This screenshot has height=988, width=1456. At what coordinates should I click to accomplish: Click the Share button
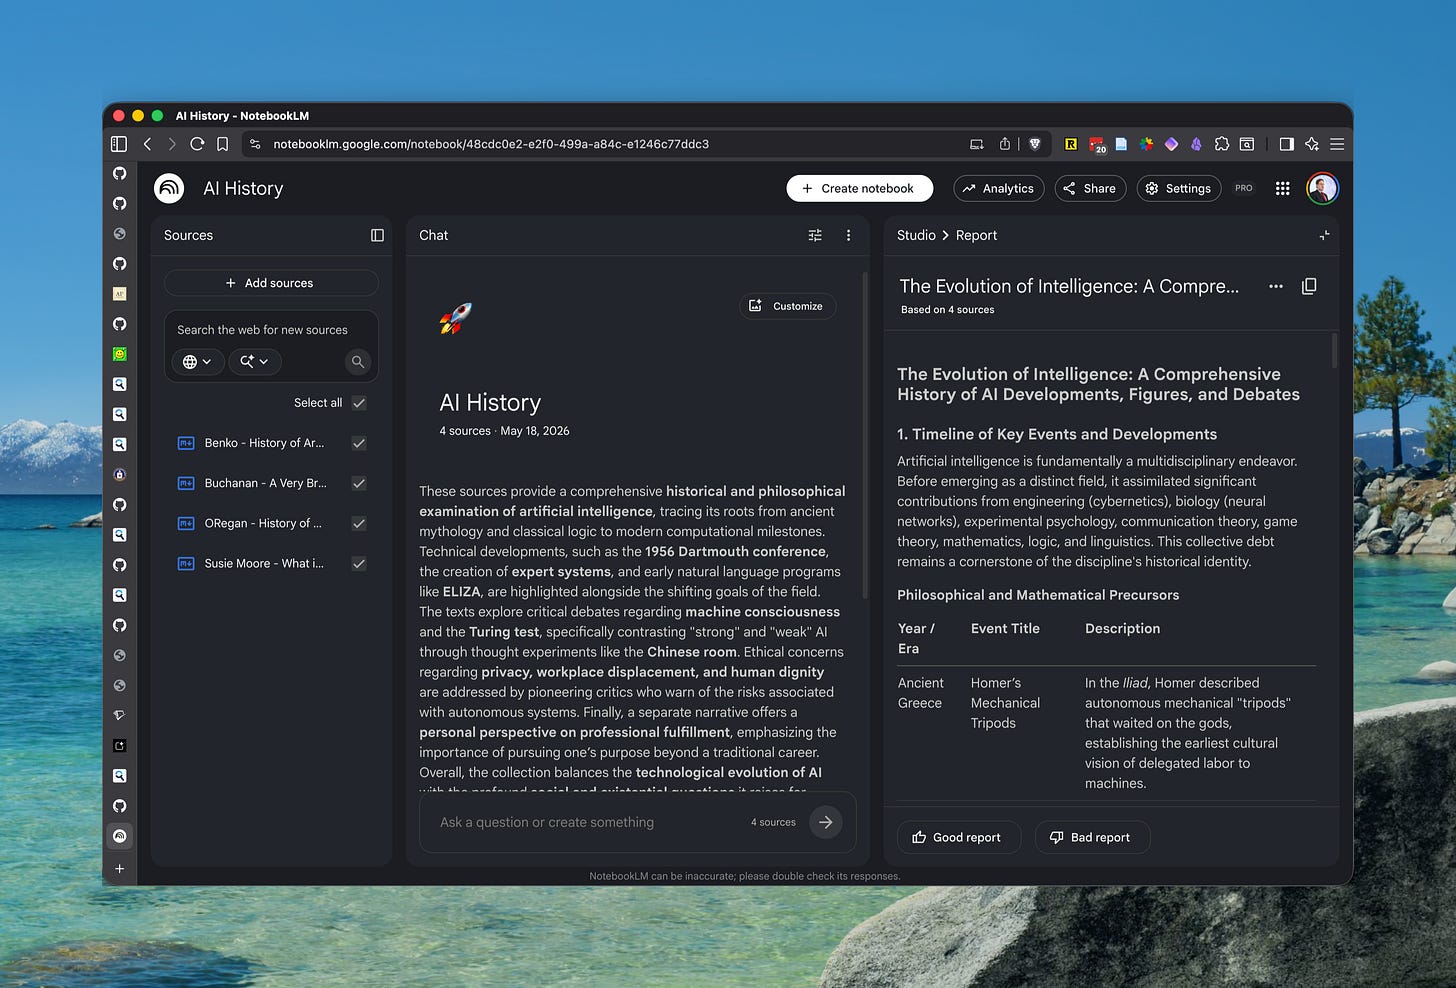1090,188
